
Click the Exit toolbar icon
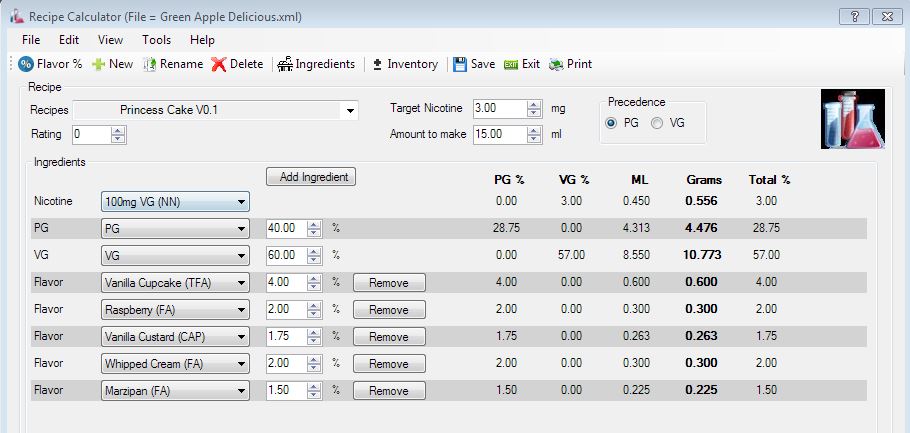511,64
